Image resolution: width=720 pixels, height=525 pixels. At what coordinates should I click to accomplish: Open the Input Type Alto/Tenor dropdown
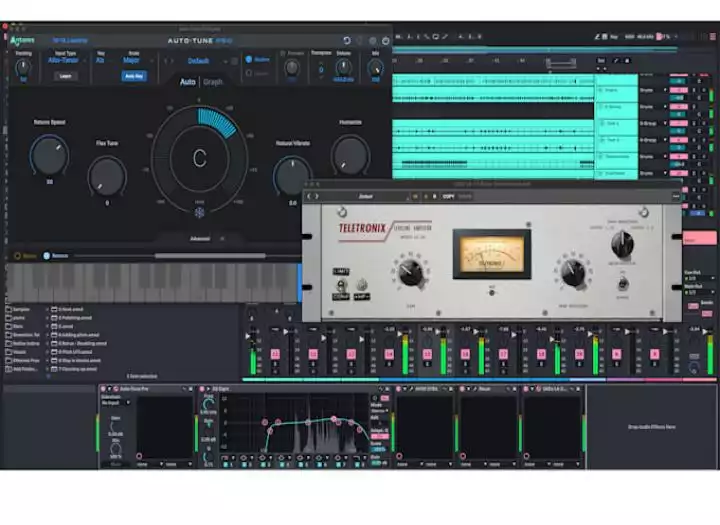tap(66, 60)
